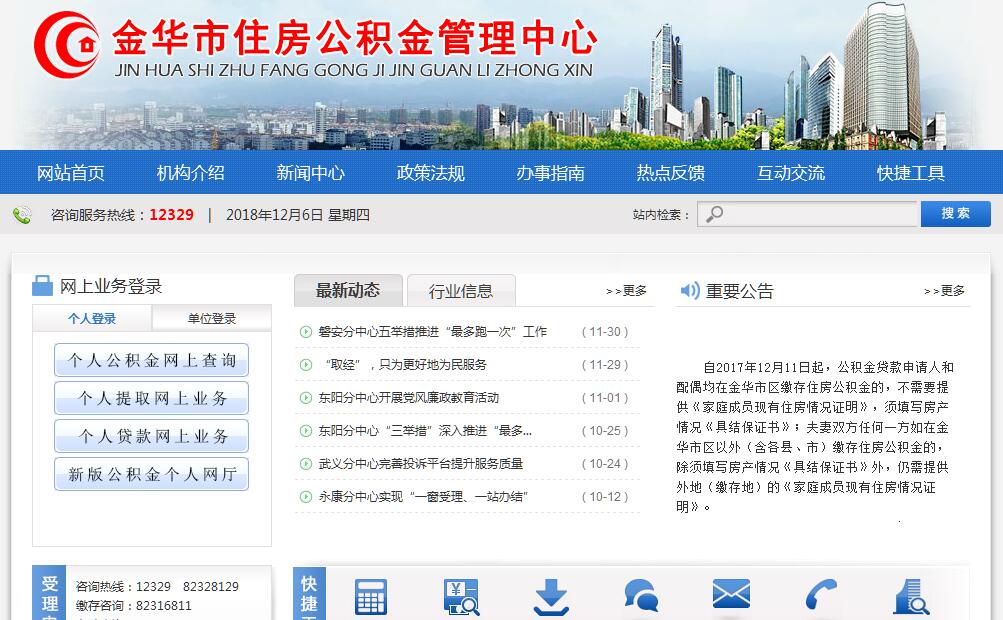Select the 个人登录 tab
The image size is (1003, 620).
point(92,319)
